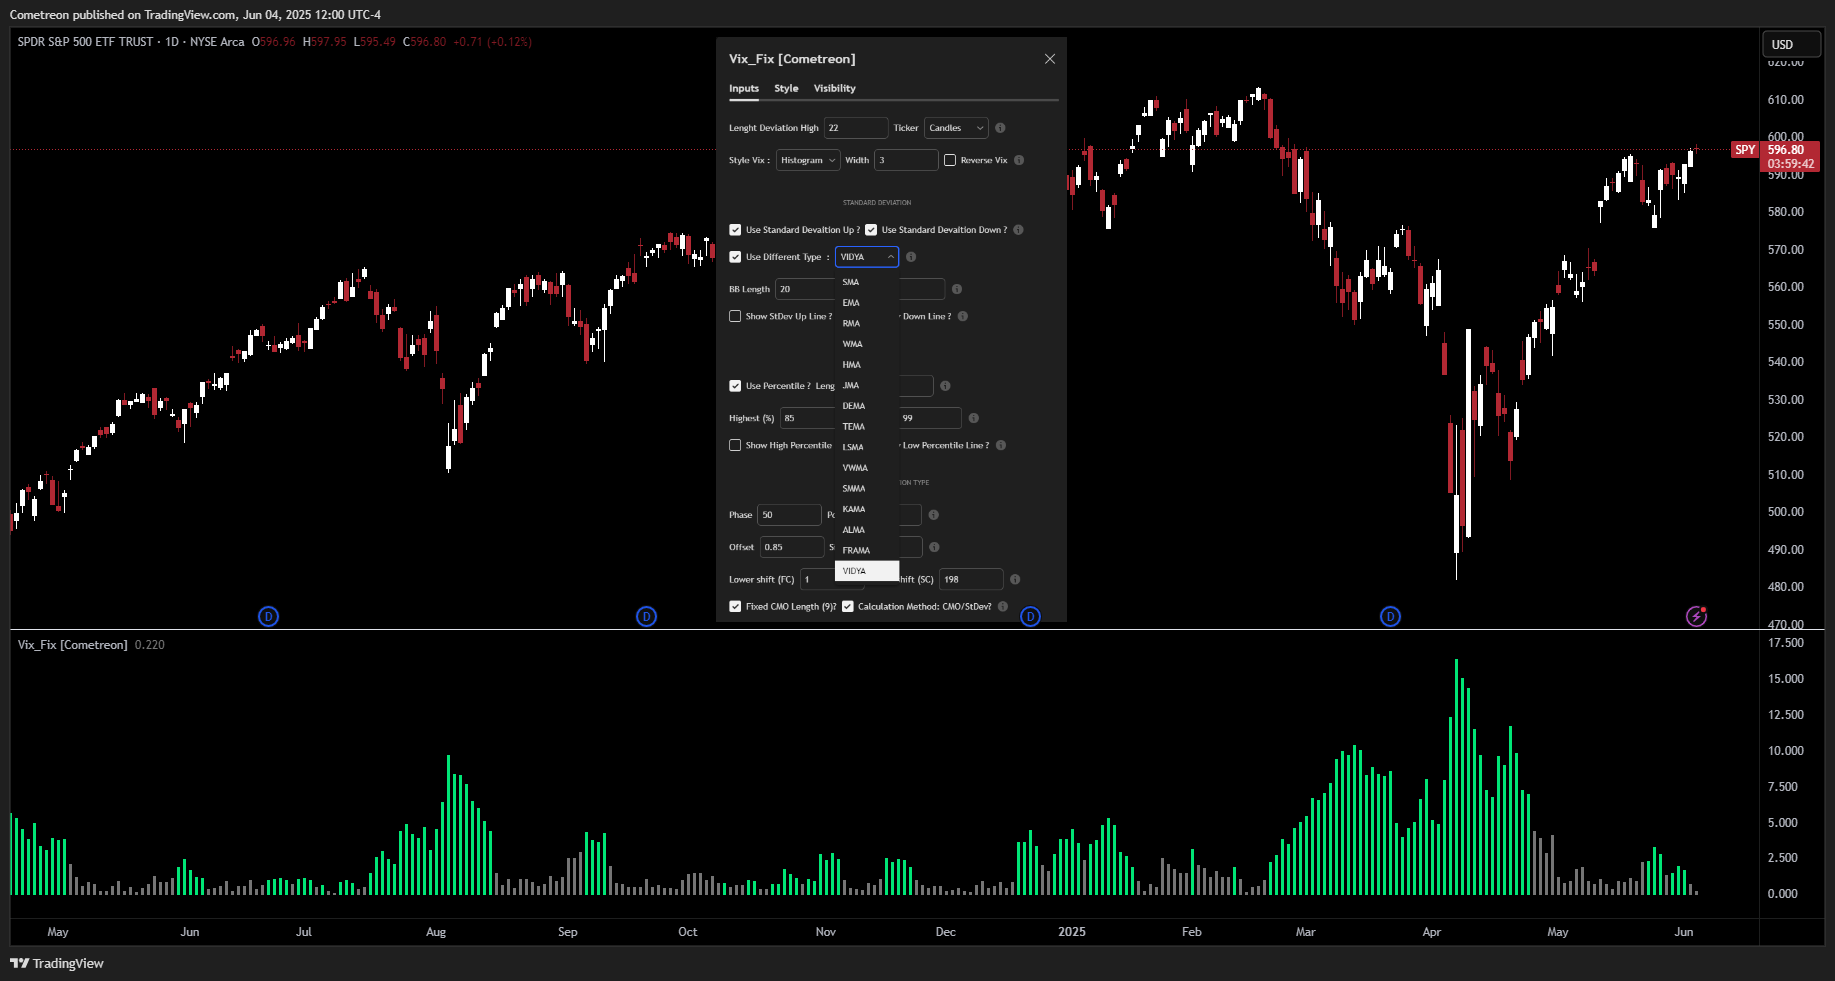Choose VWMA from the type list
This screenshot has height=981, width=1835.
coord(867,468)
